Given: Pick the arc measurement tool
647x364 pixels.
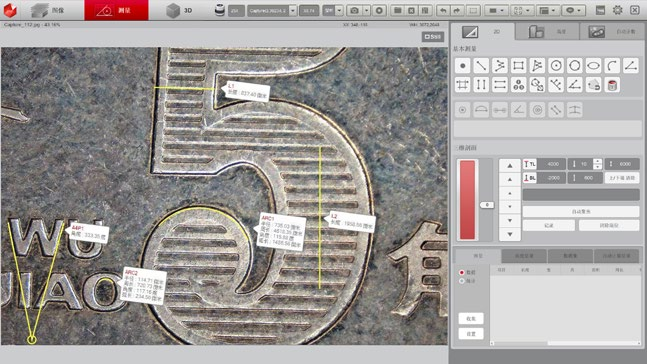Looking at the screenshot, I should pyautogui.click(x=612, y=66).
